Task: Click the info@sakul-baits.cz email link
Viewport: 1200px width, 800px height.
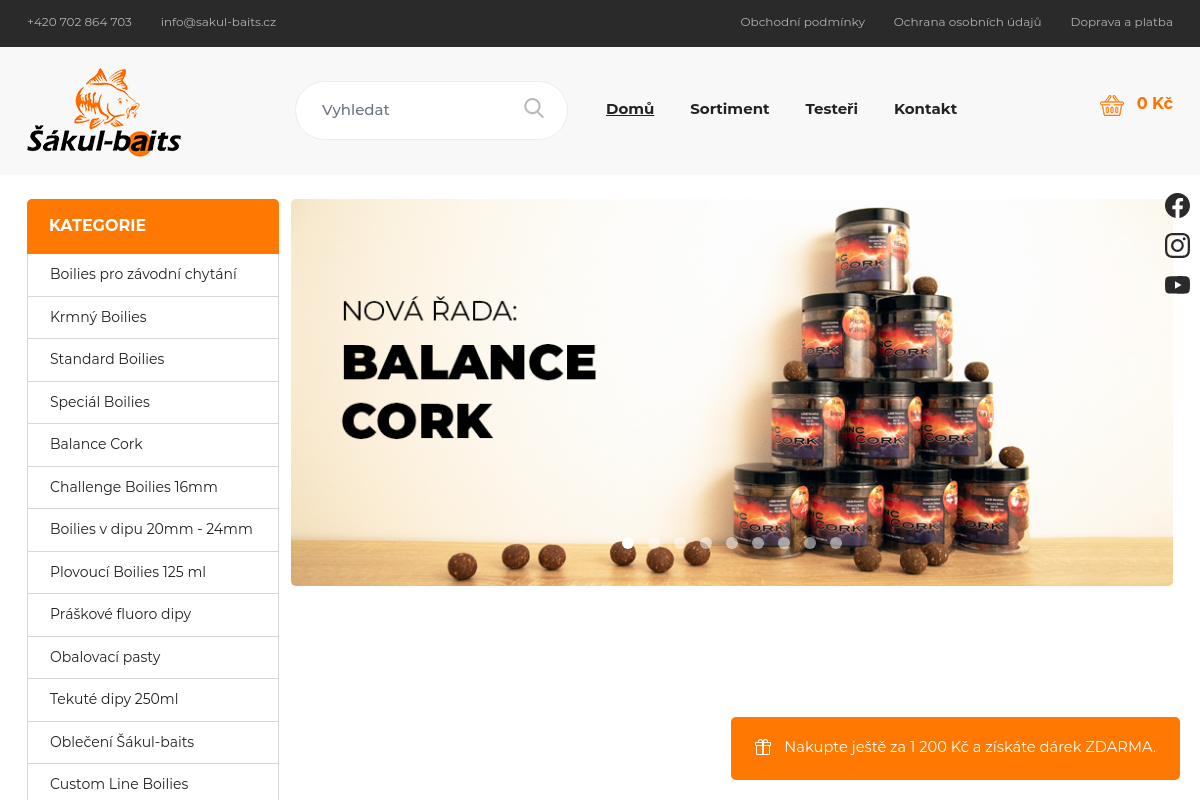Action: tap(218, 22)
